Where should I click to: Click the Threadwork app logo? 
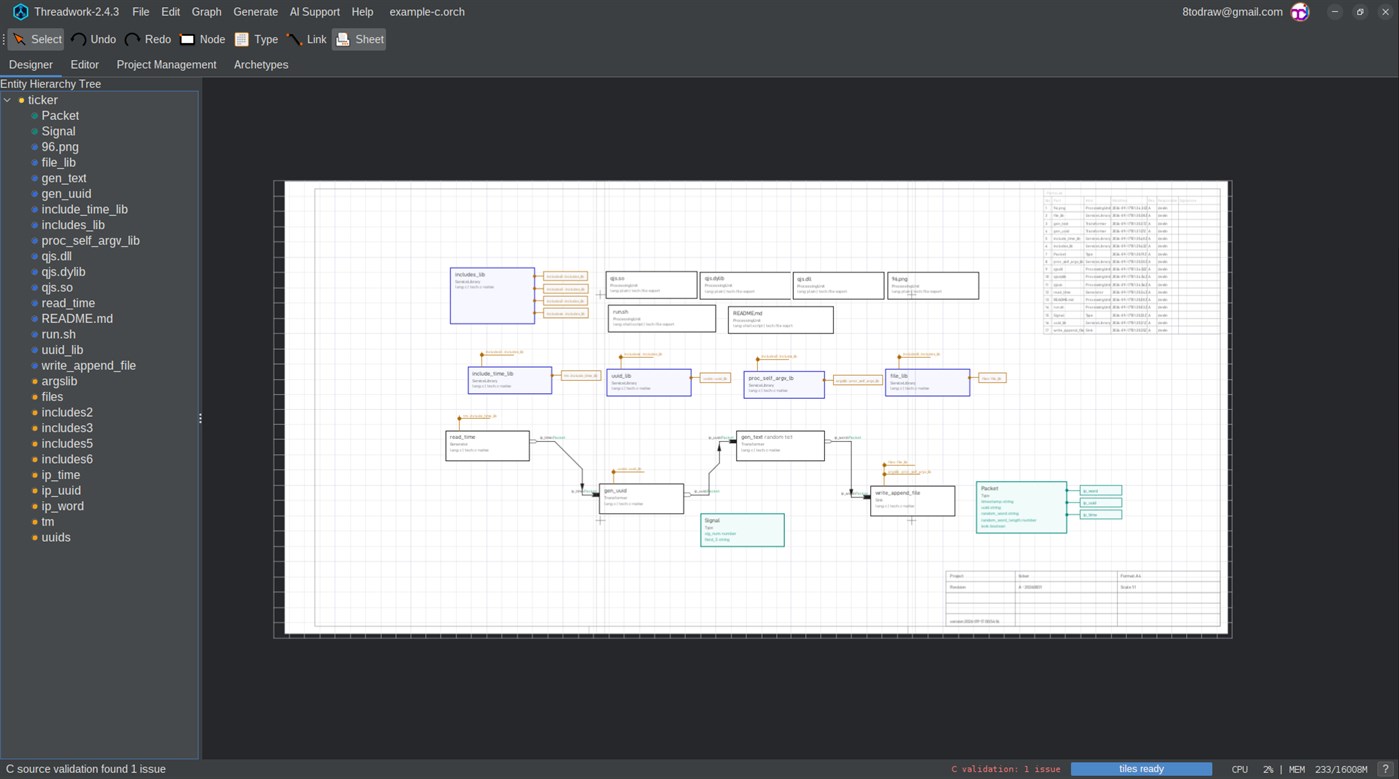20,12
